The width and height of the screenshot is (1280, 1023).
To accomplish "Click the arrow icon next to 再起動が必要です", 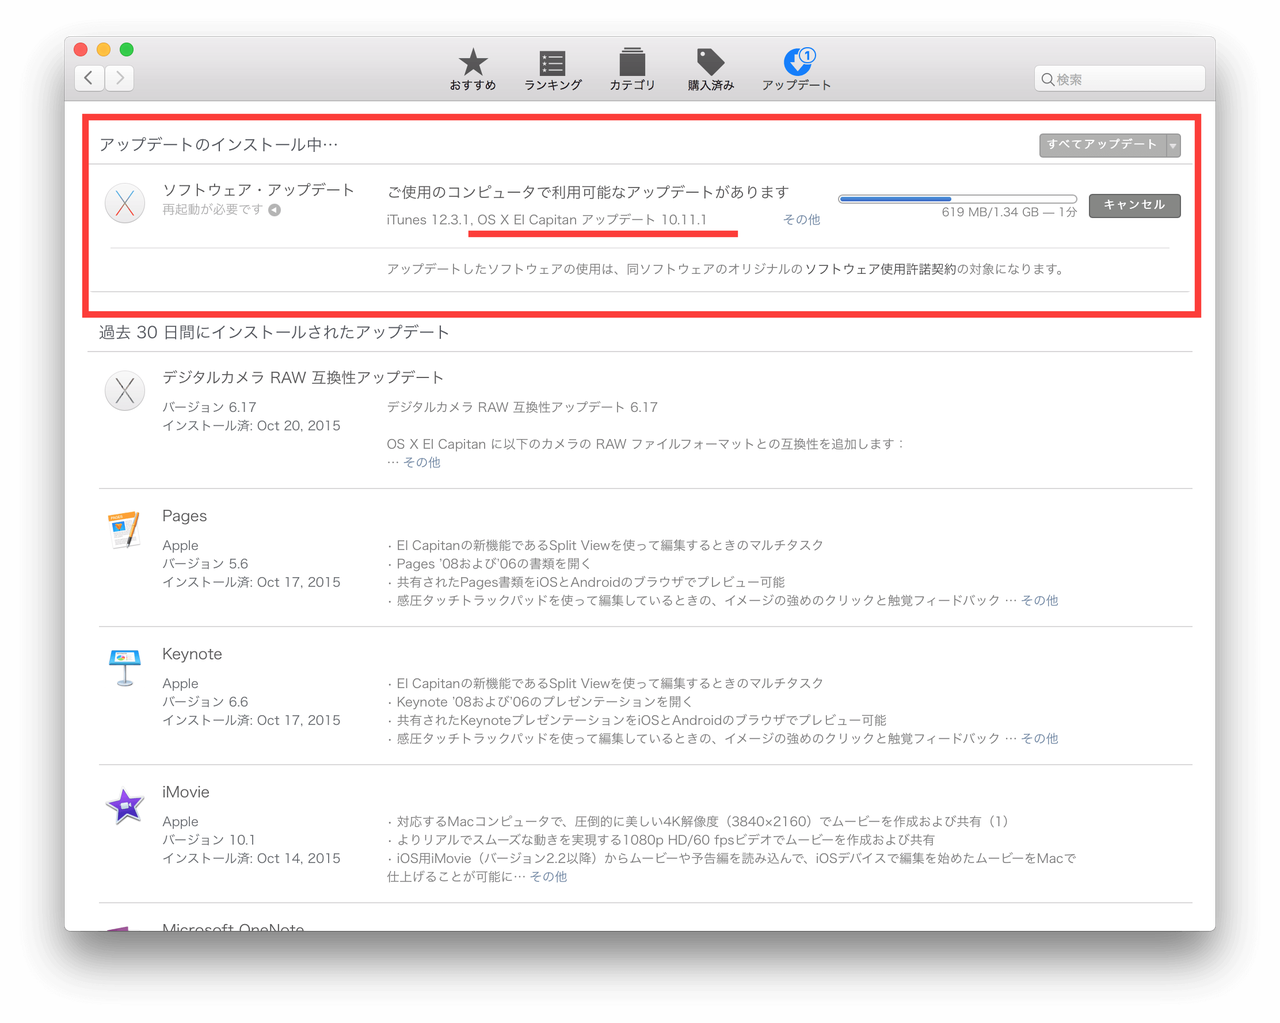I will point(274,210).
